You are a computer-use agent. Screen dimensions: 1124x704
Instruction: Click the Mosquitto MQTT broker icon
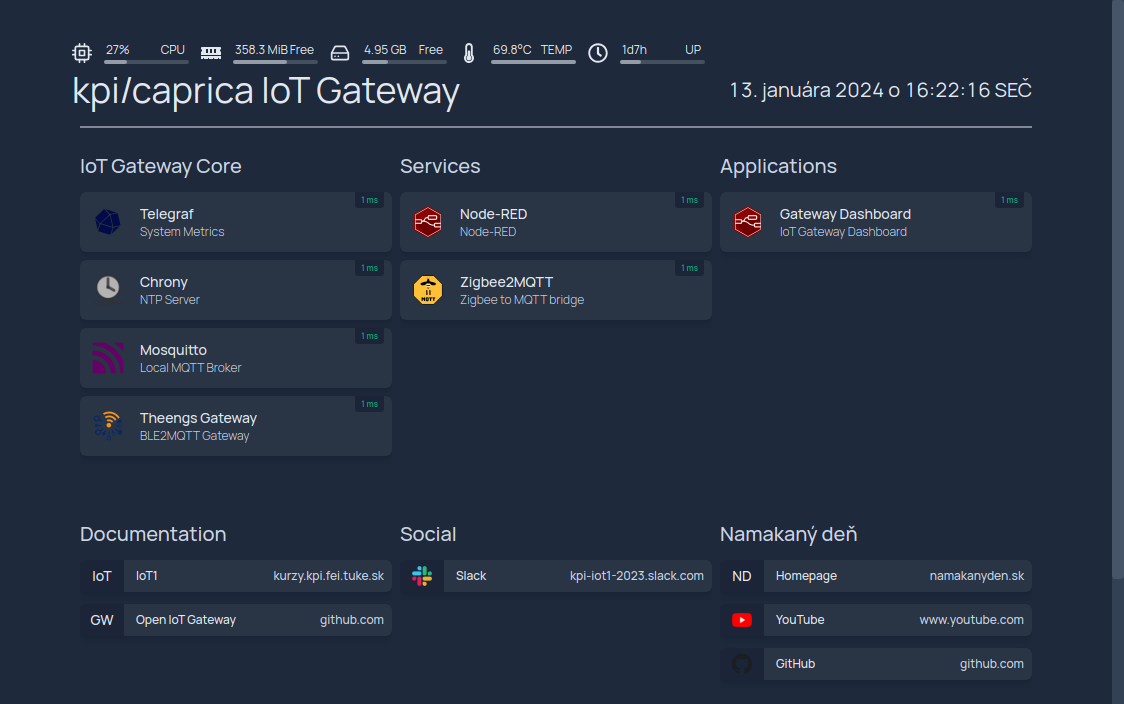click(x=108, y=357)
